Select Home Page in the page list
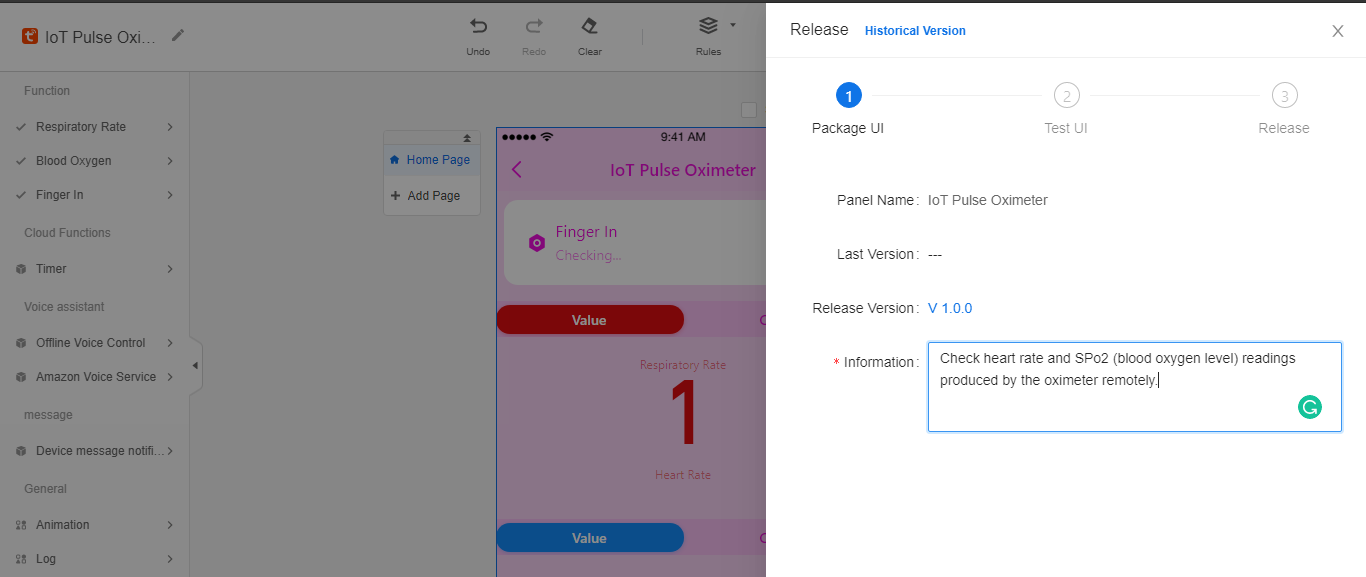The width and height of the screenshot is (1366, 577). (x=437, y=160)
